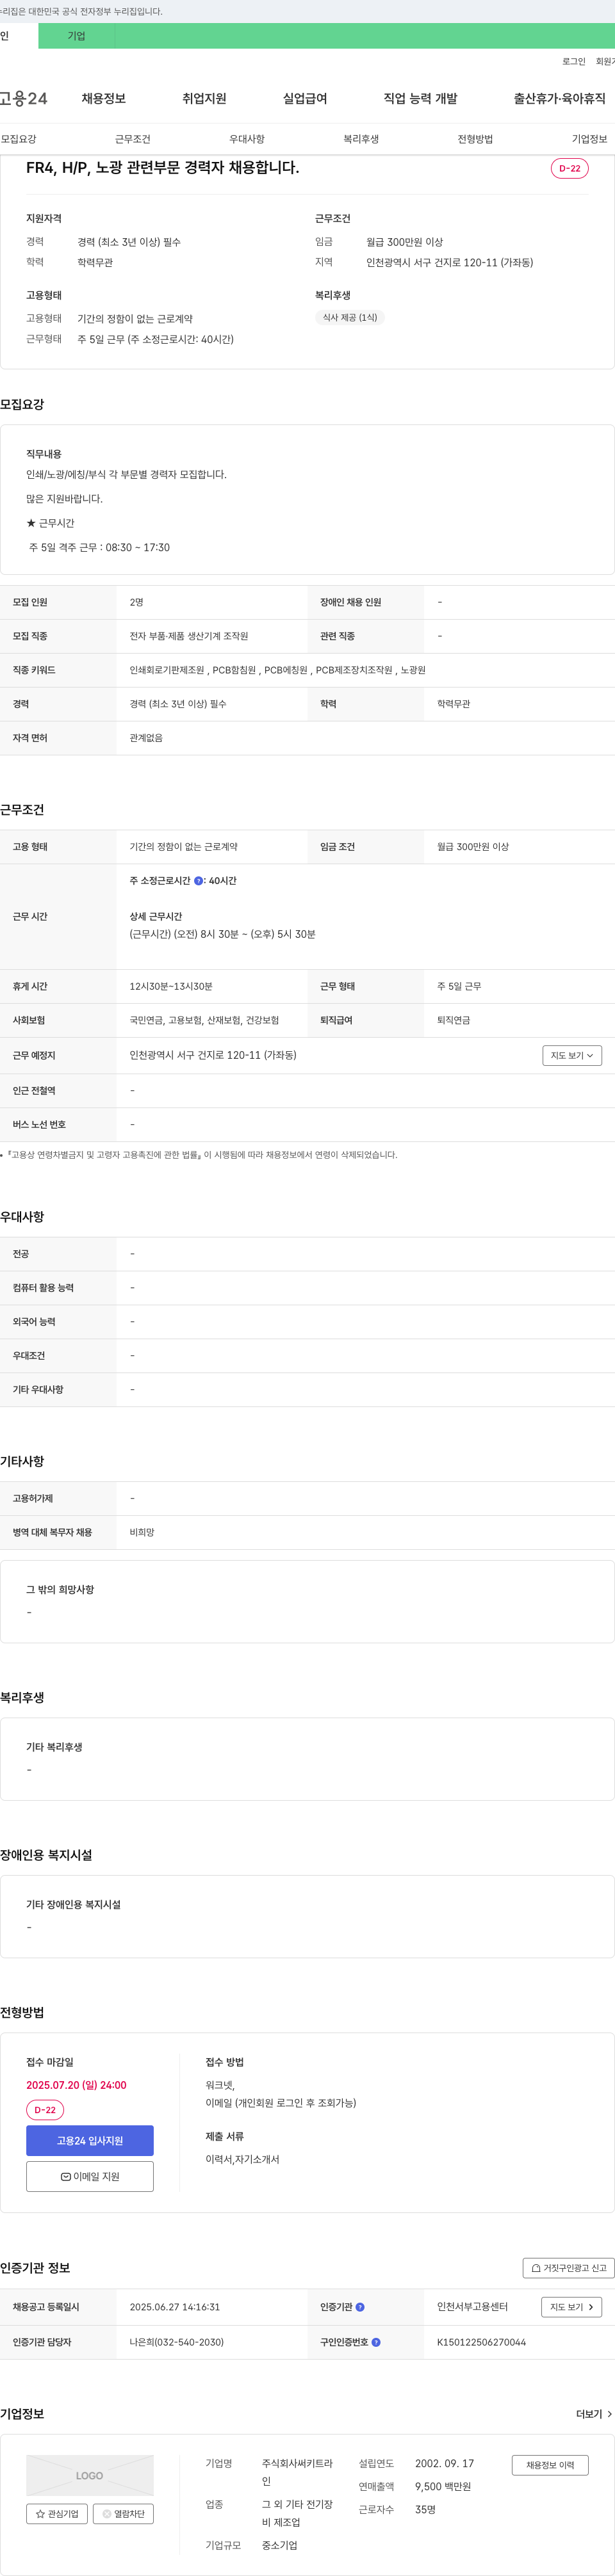
Task: Open 채용정보 이력 button
Action: pyautogui.click(x=550, y=2465)
